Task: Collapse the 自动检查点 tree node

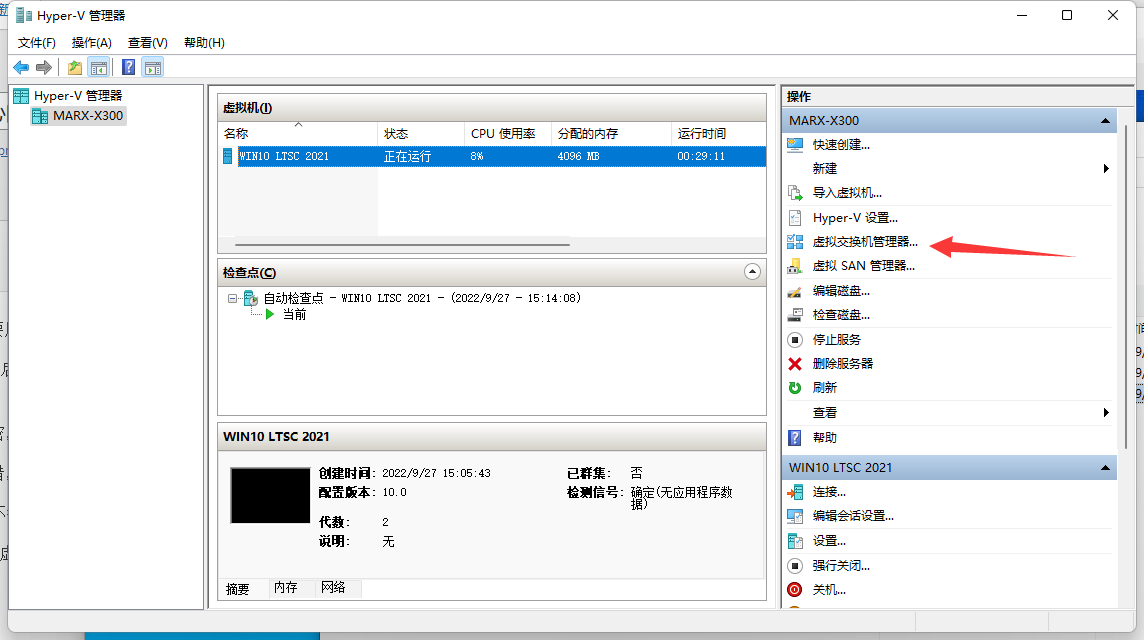Action: click(232, 298)
